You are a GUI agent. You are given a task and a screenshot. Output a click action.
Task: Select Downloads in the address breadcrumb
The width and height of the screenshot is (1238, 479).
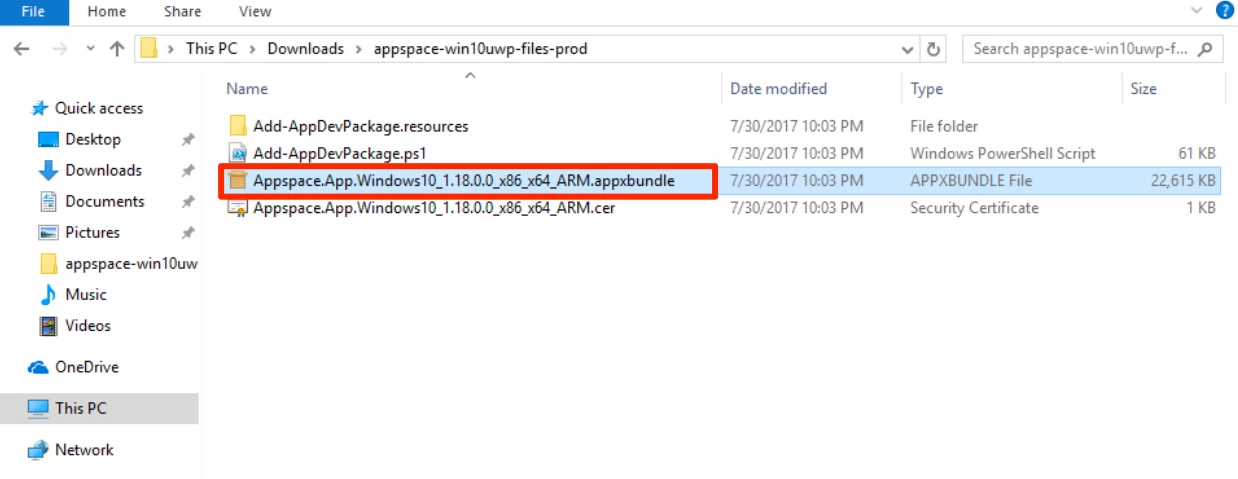(x=305, y=48)
